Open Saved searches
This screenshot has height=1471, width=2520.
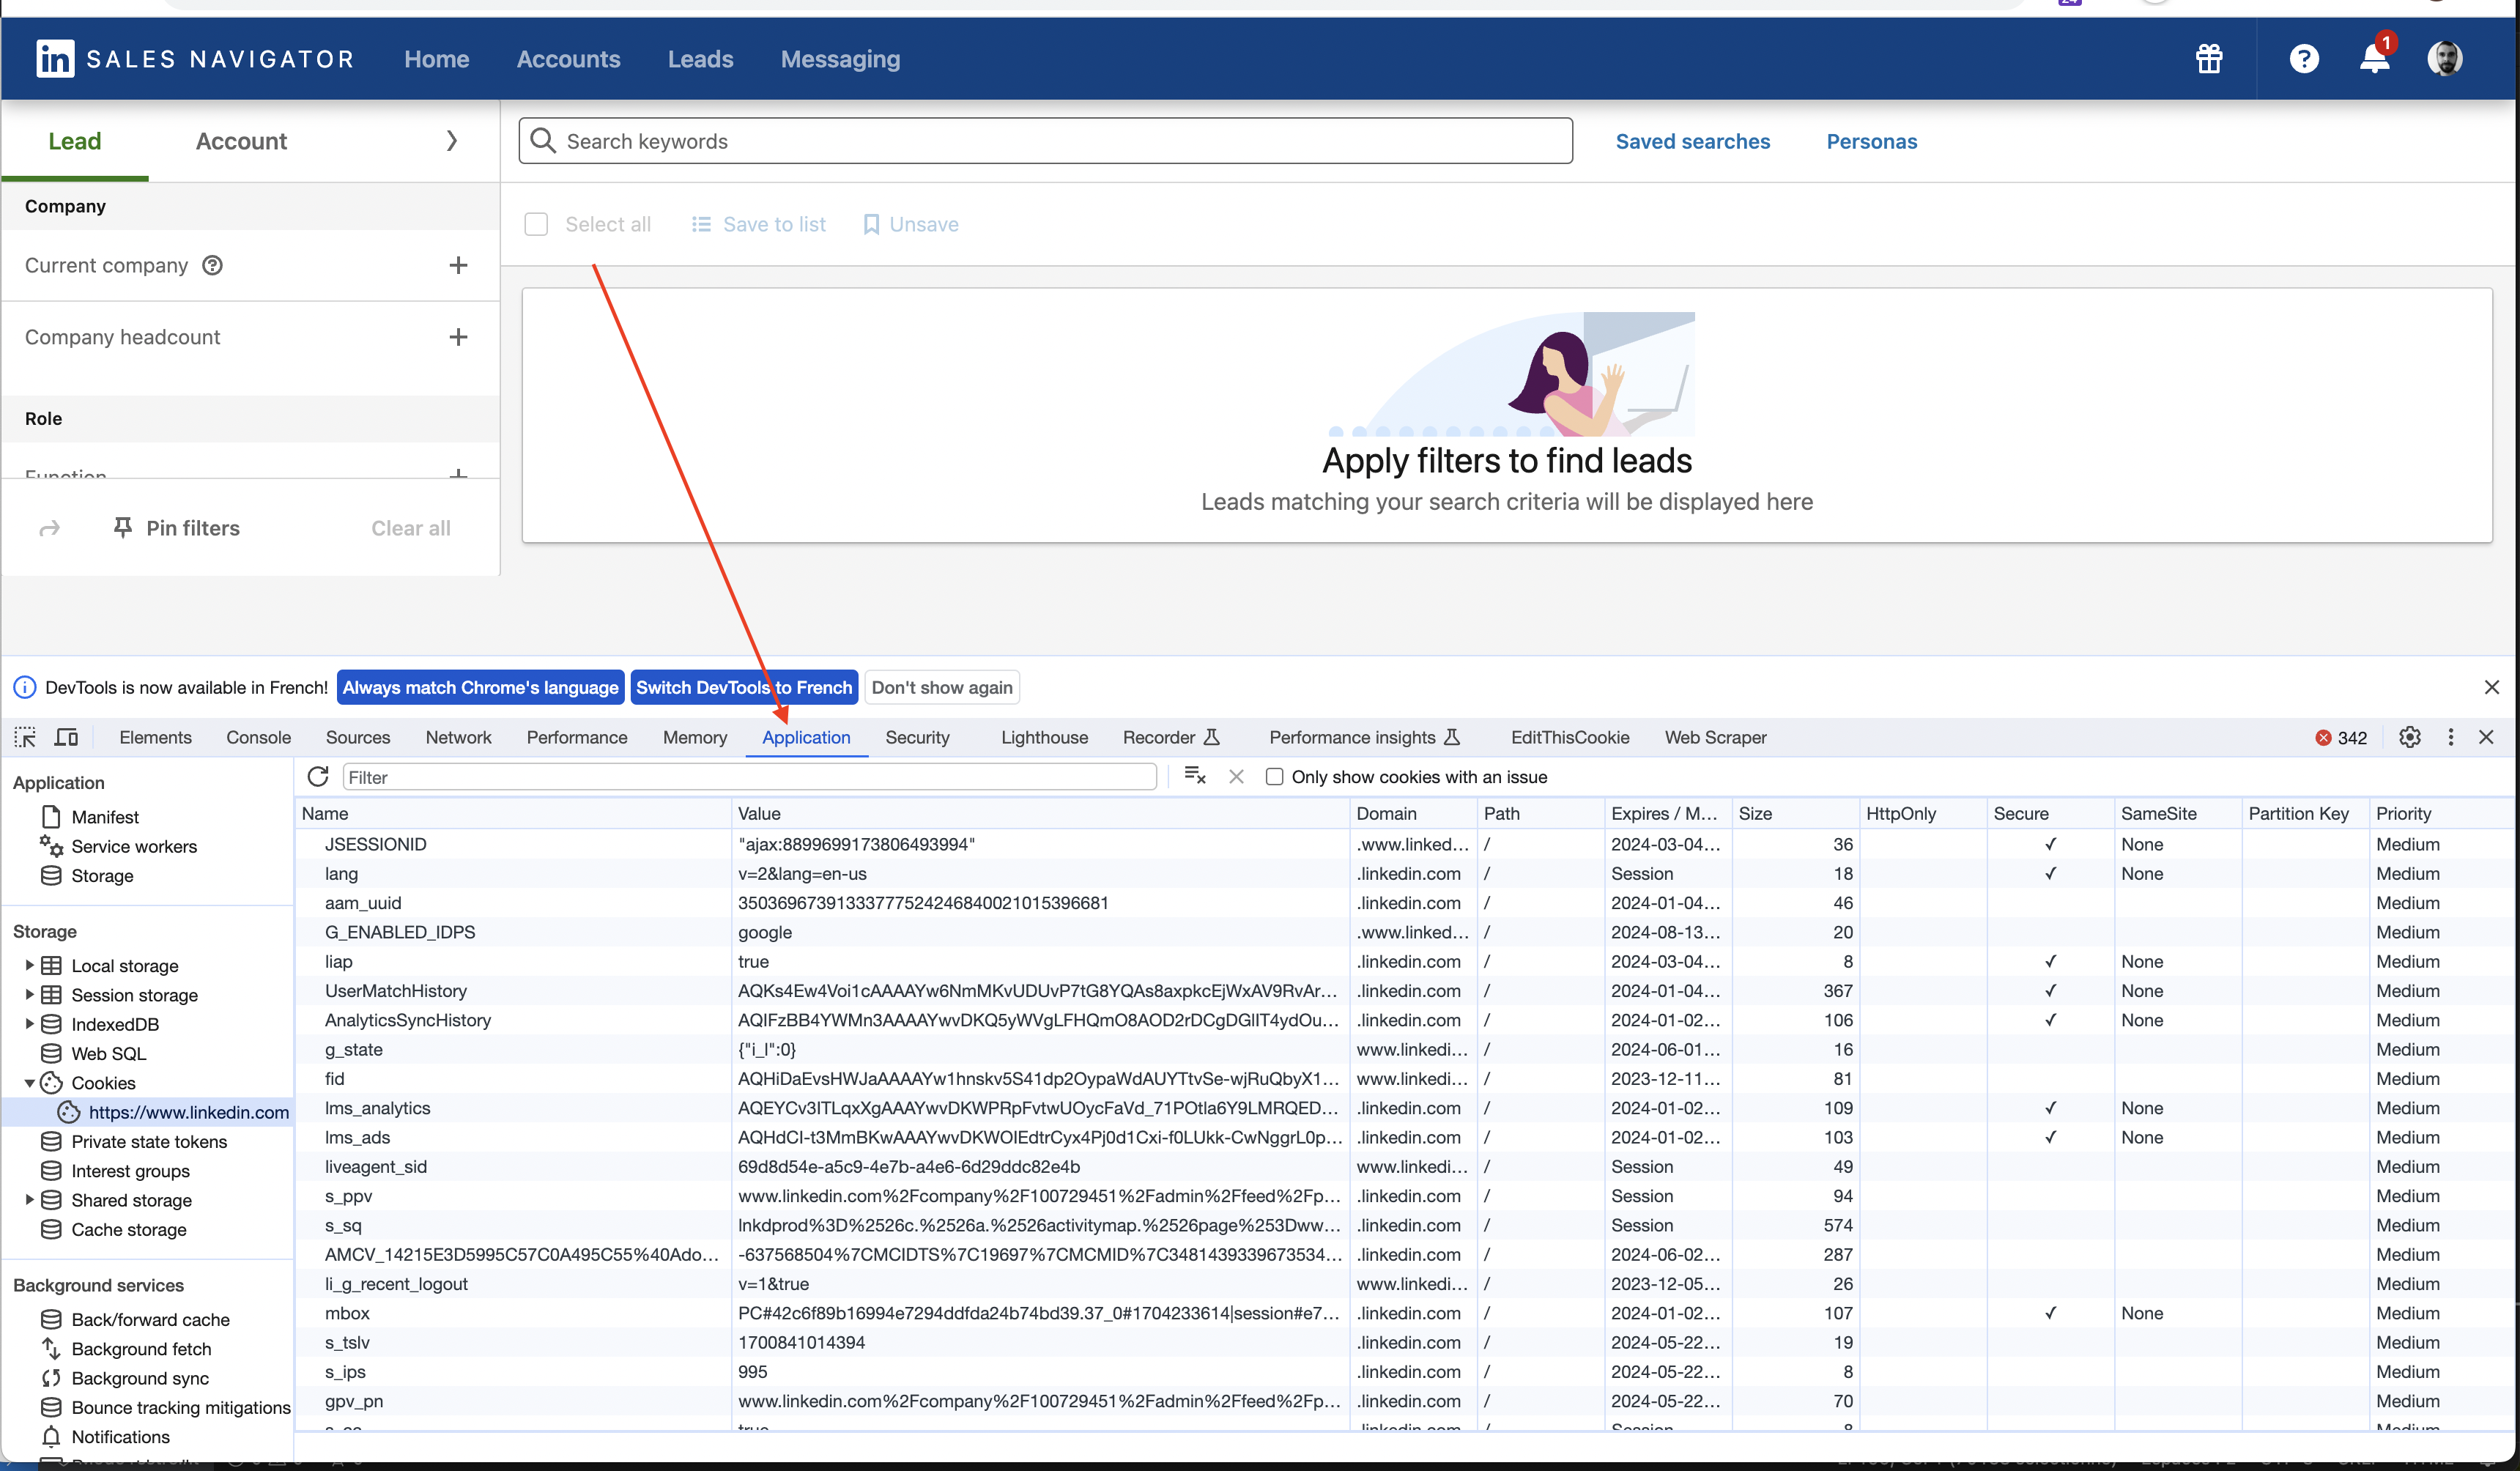(1693, 141)
